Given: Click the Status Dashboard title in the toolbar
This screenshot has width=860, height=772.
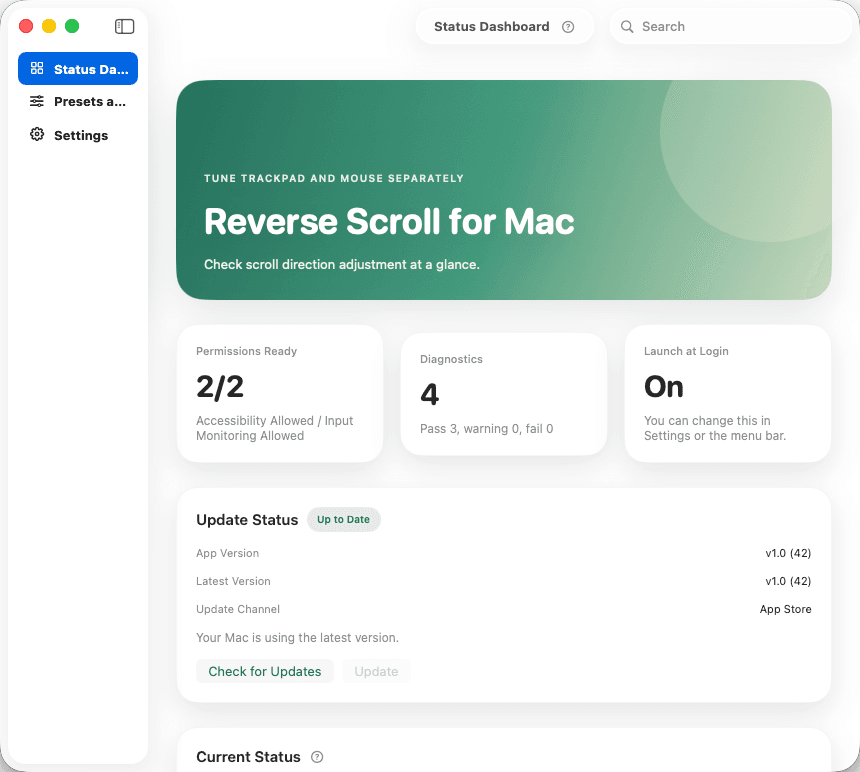Looking at the screenshot, I should coord(491,27).
